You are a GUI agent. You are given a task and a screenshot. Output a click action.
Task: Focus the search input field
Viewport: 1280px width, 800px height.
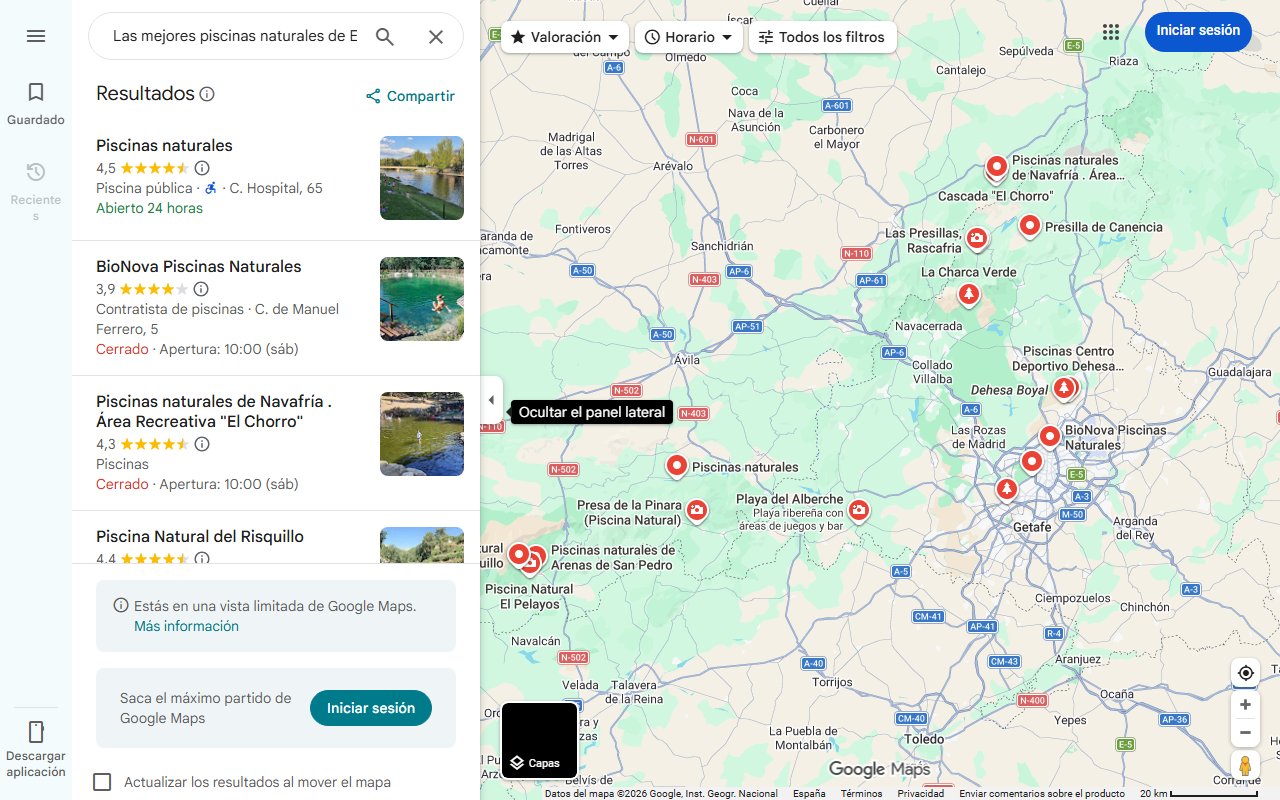235,37
